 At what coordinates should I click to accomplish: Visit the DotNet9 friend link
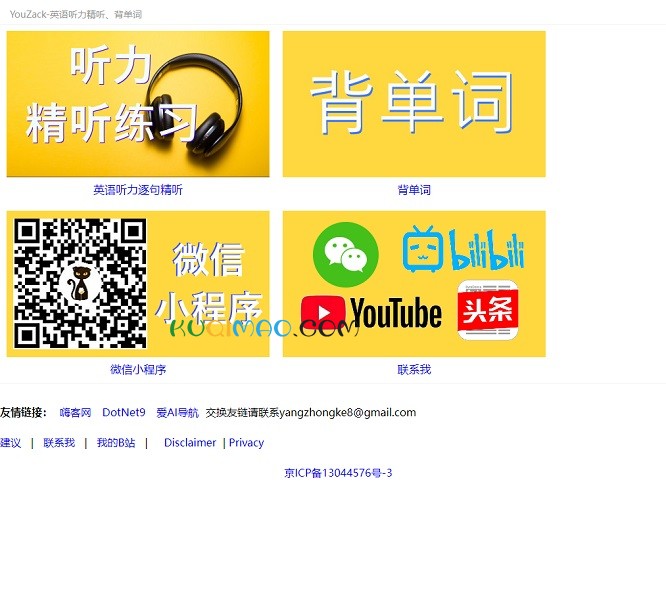[x=124, y=412]
